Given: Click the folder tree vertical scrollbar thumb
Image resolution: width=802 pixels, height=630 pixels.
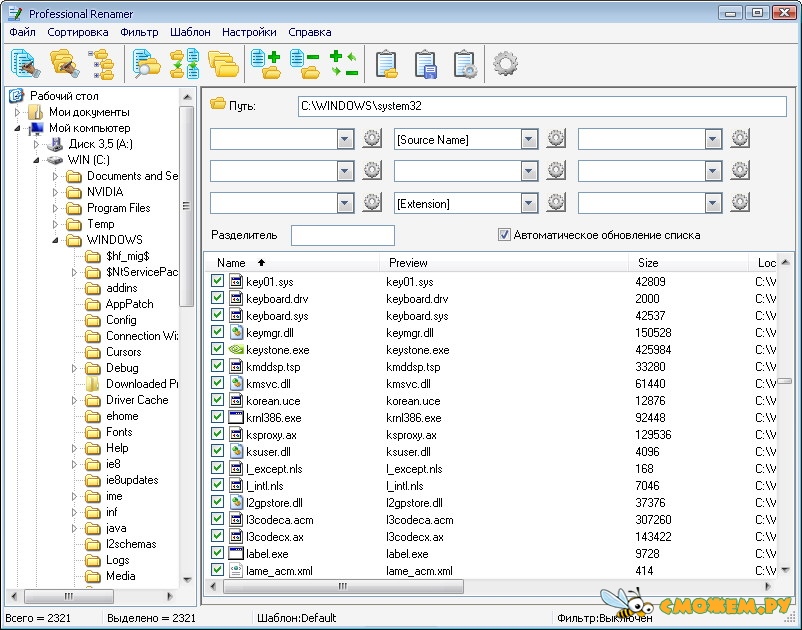Looking at the screenshot, I should click(187, 206).
